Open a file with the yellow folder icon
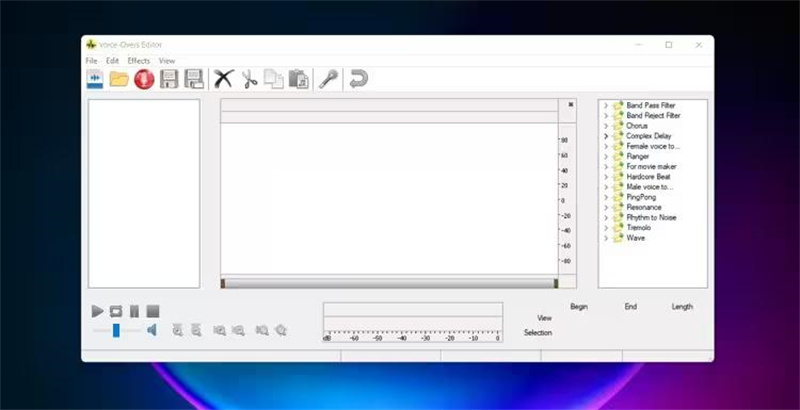 [x=119, y=79]
